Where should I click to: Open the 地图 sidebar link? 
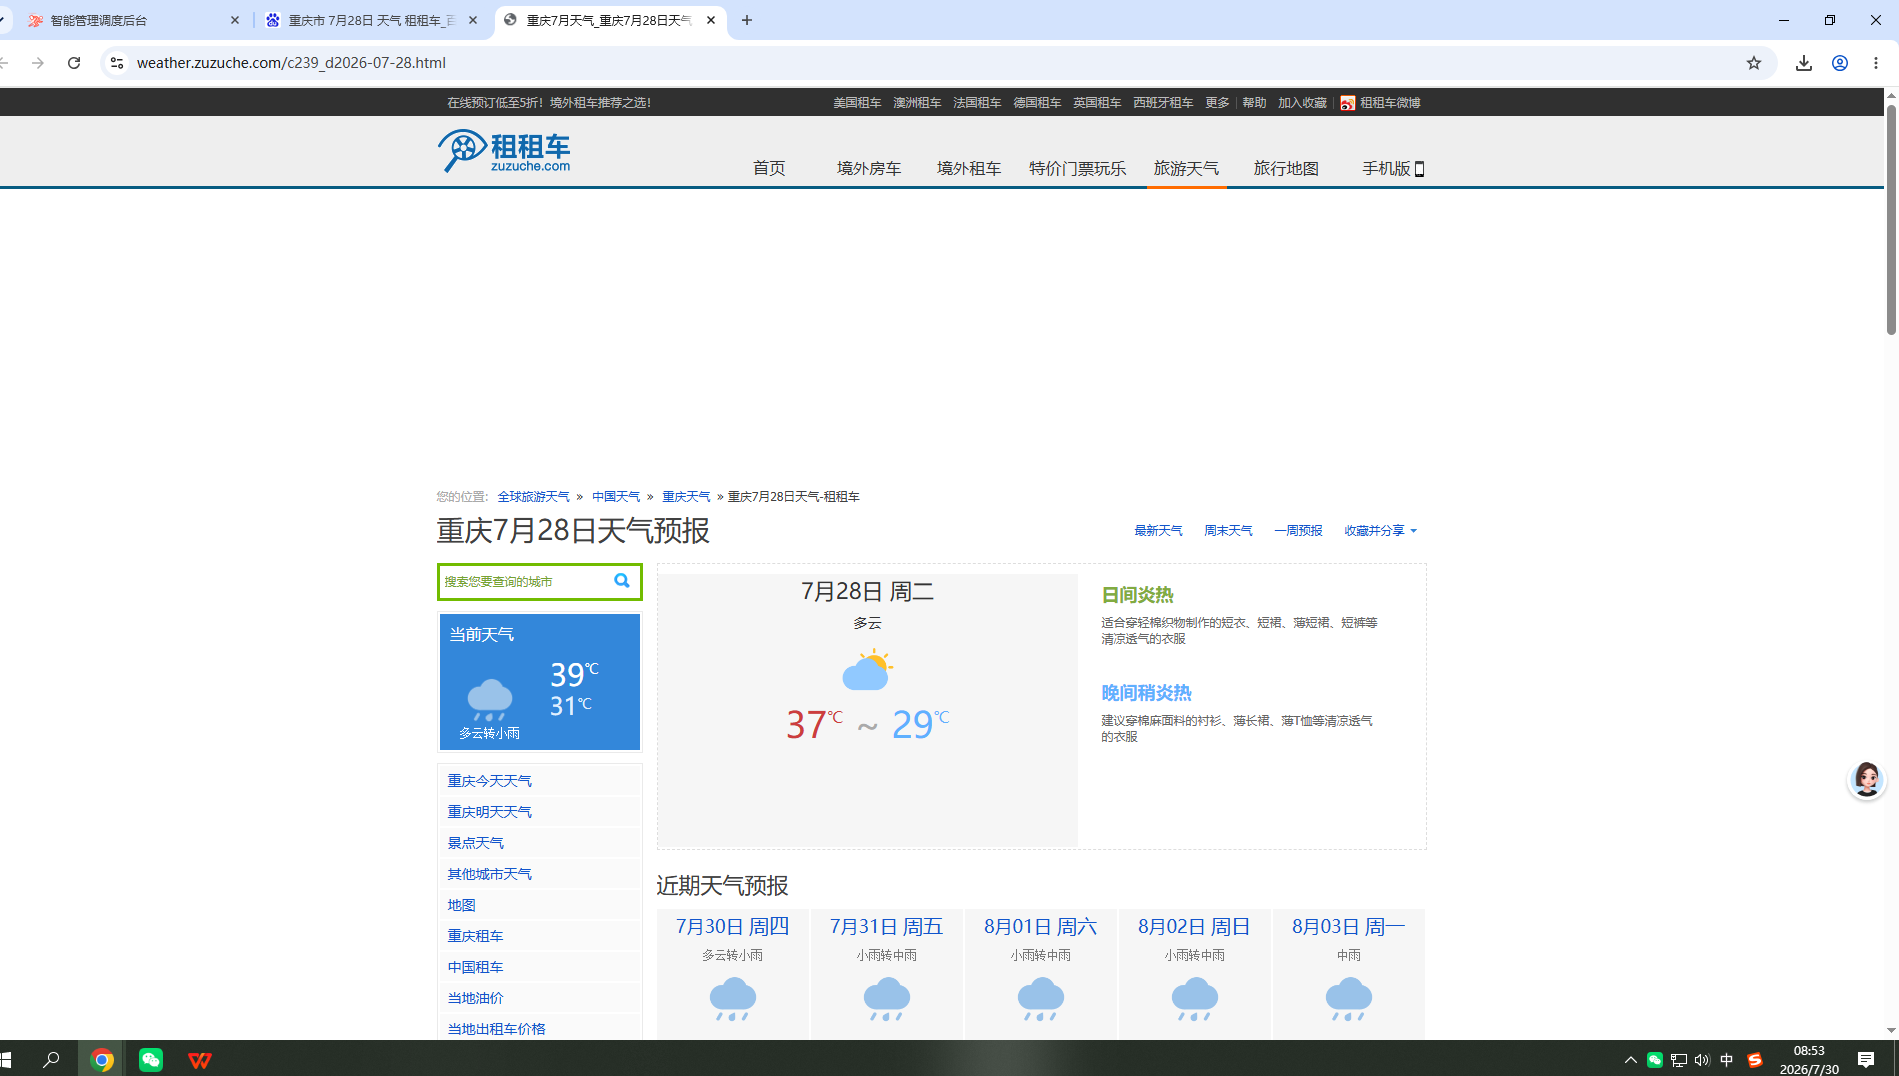click(461, 905)
